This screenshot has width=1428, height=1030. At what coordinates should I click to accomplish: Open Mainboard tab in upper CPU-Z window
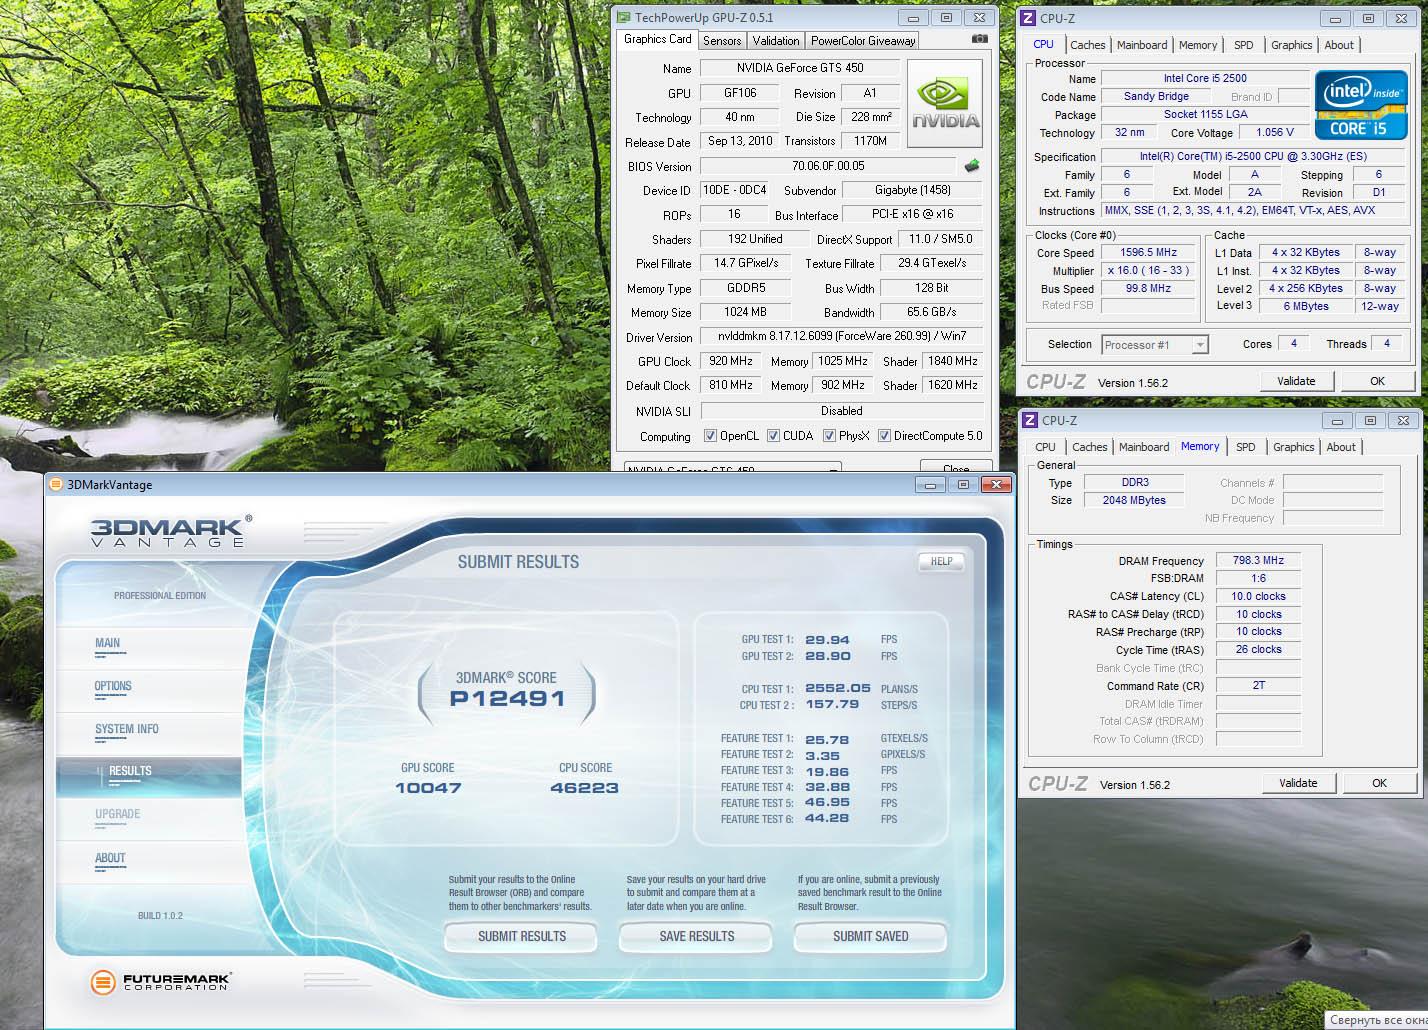pyautogui.click(x=1142, y=45)
